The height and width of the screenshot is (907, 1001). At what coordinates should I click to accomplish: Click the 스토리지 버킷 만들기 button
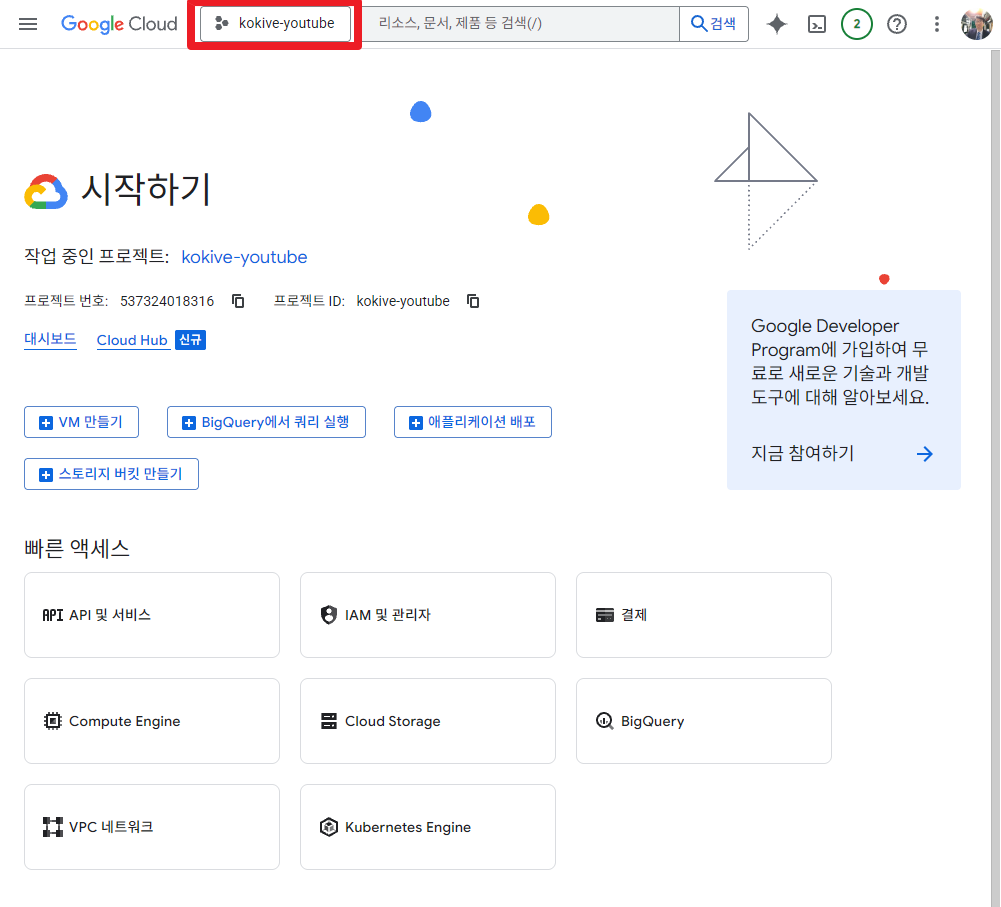pos(111,473)
